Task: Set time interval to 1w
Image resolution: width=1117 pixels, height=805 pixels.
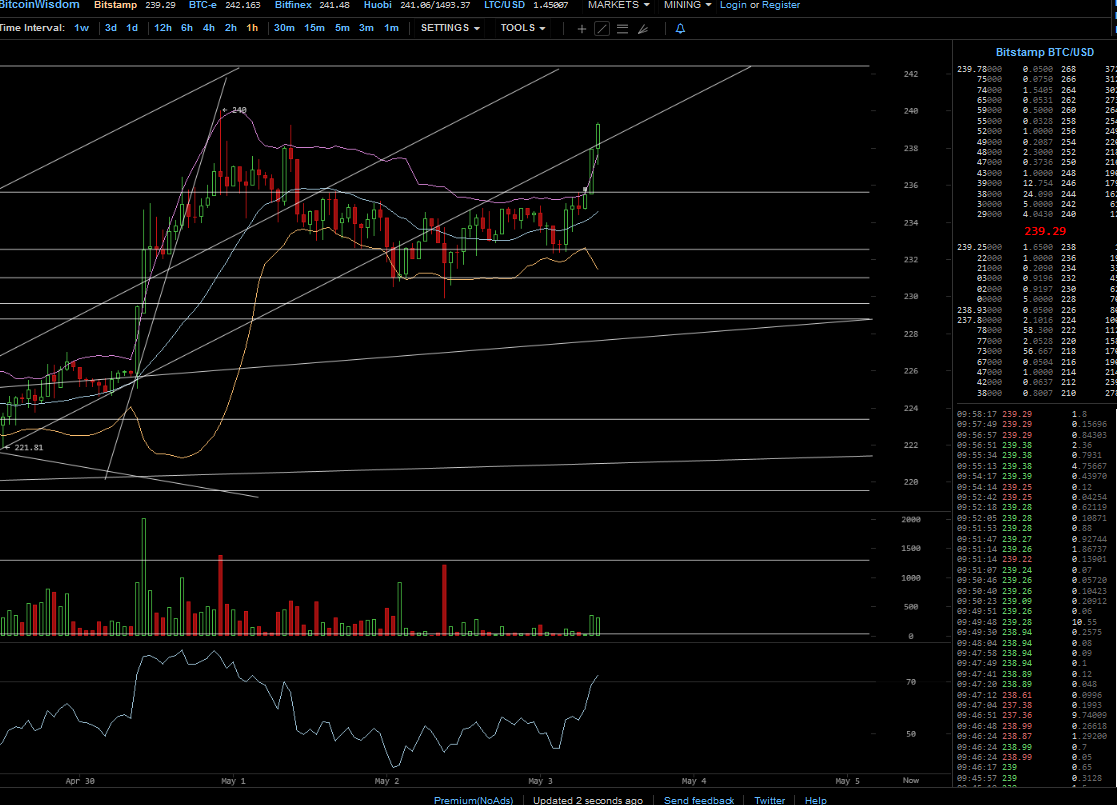Action: tap(82, 28)
